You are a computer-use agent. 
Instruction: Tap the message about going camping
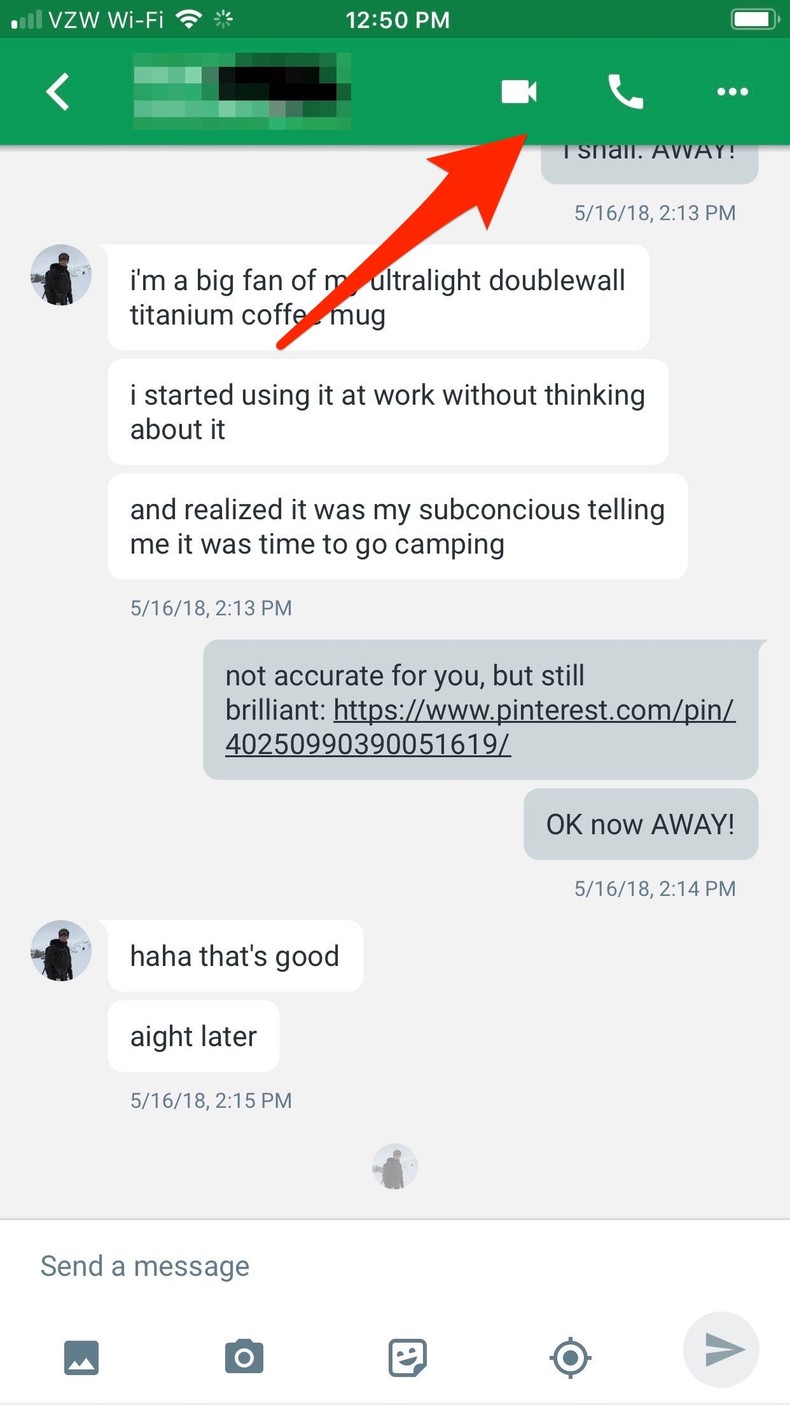(397, 527)
